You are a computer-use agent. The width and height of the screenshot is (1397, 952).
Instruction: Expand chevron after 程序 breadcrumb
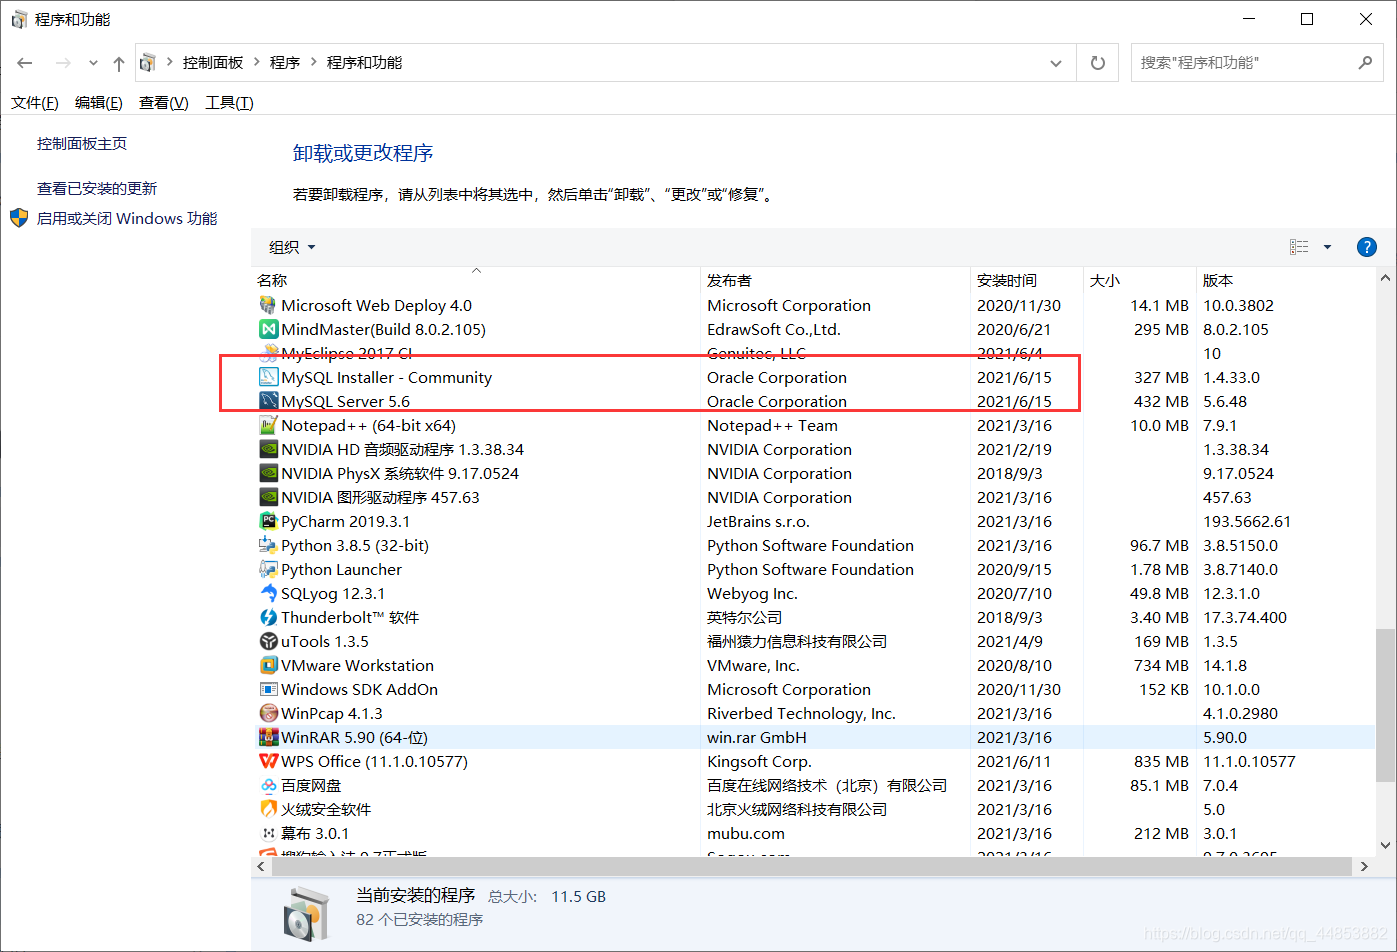(x=313, y=62)
